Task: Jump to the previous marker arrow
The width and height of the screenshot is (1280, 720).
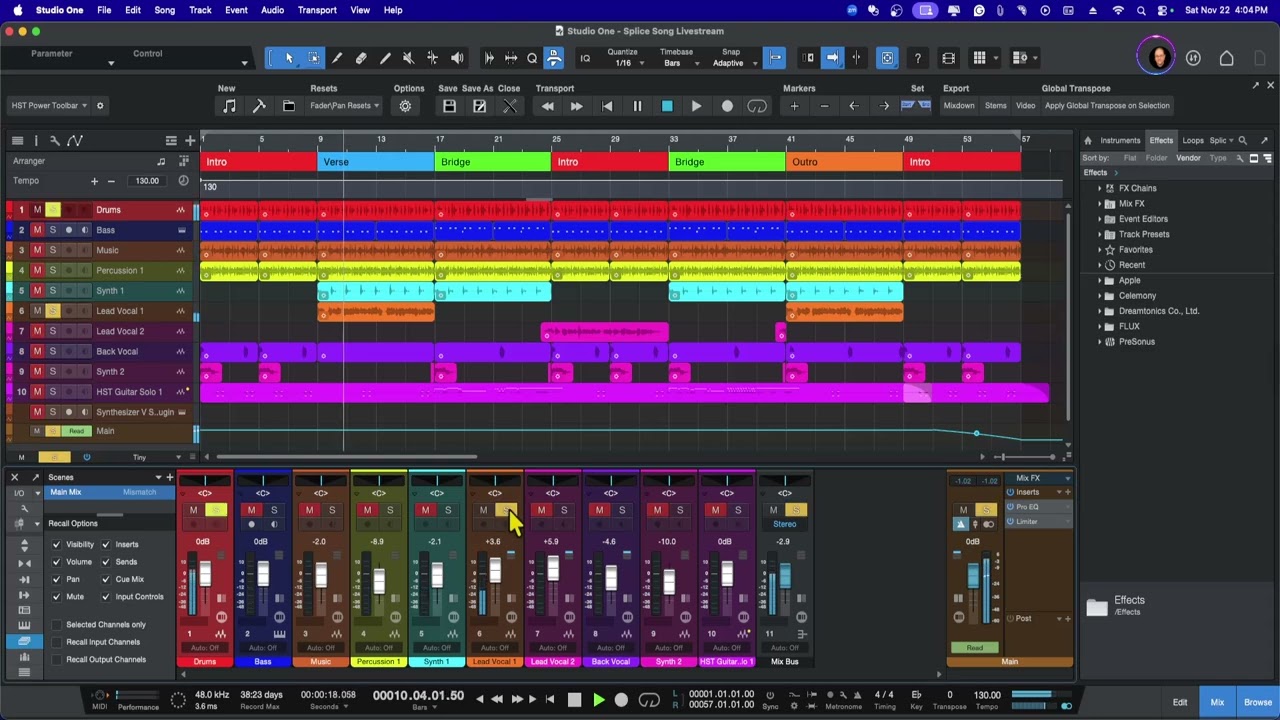Action: [854, 106]
